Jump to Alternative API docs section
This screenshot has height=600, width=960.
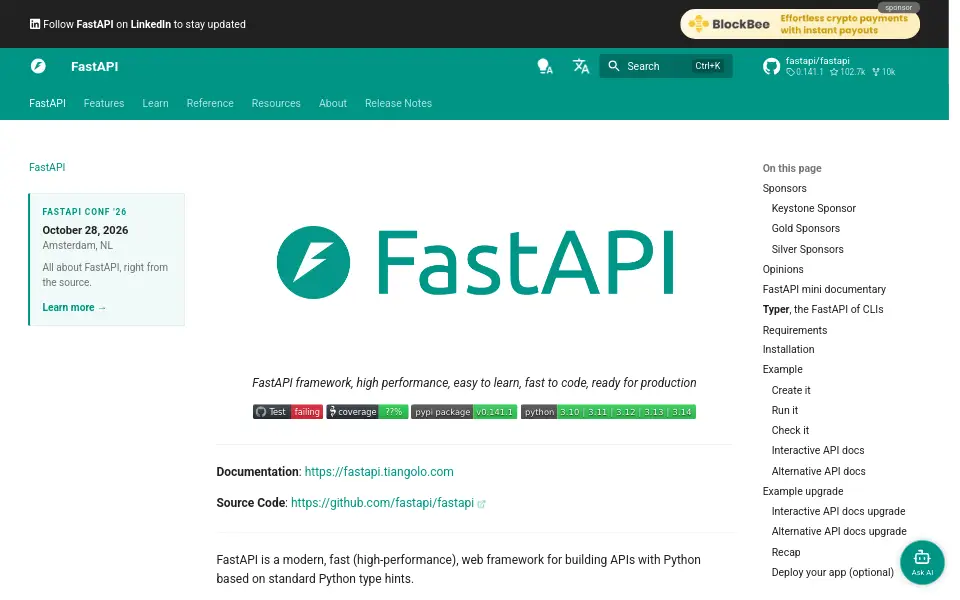tap(819, 471)
